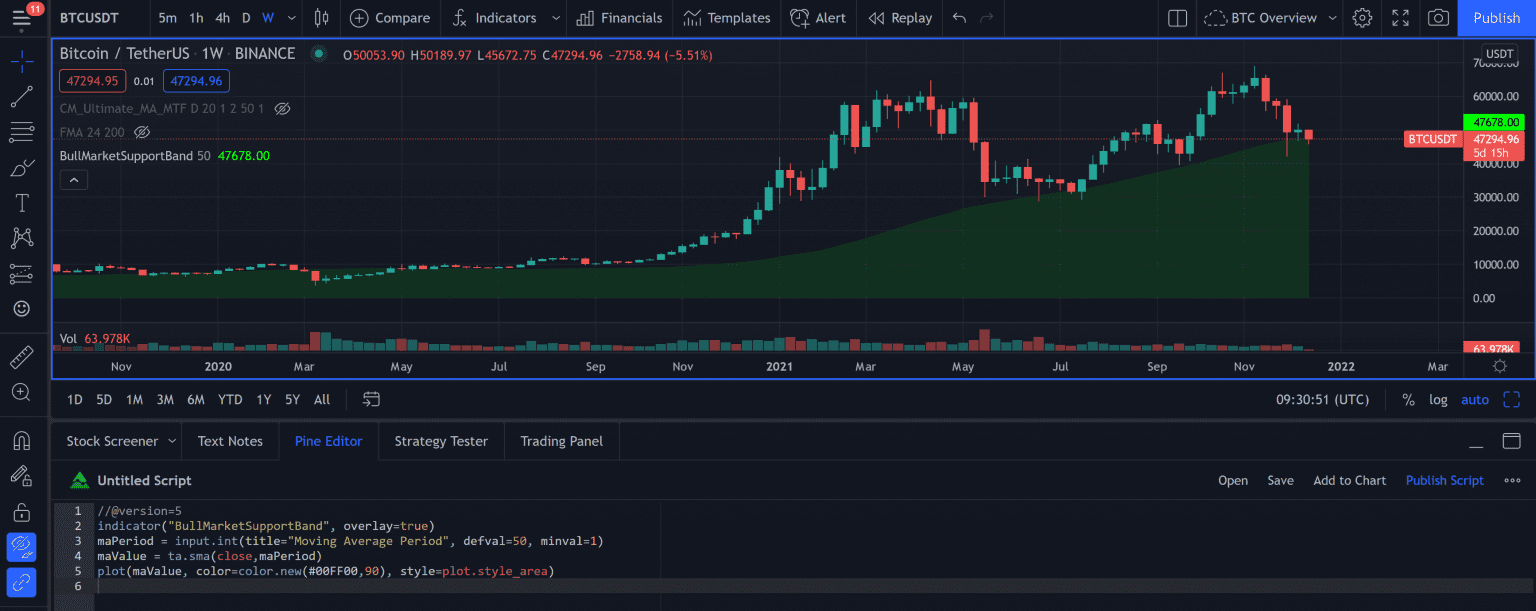
Task: Collapse the indicator legend chevron
Action: [x=74, y=180]
